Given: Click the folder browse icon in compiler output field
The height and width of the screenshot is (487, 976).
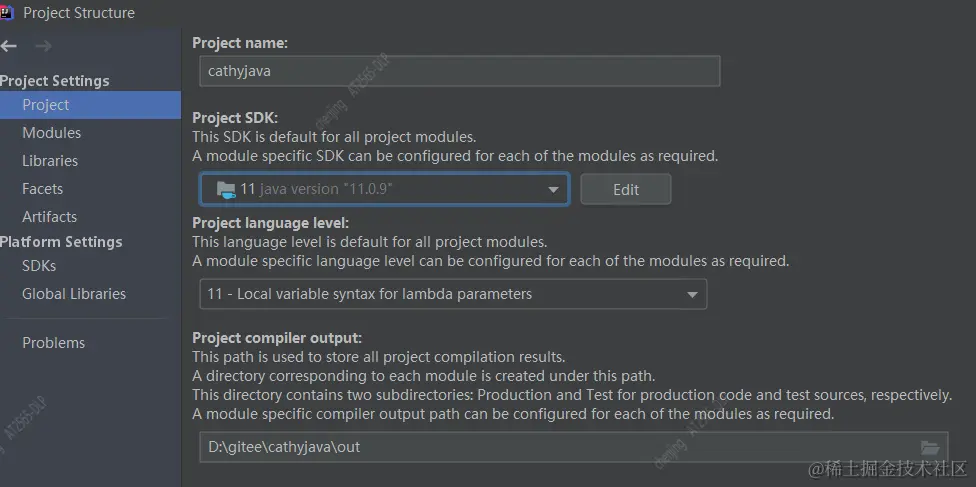Looking at the screenshot, I should [930, 447].
